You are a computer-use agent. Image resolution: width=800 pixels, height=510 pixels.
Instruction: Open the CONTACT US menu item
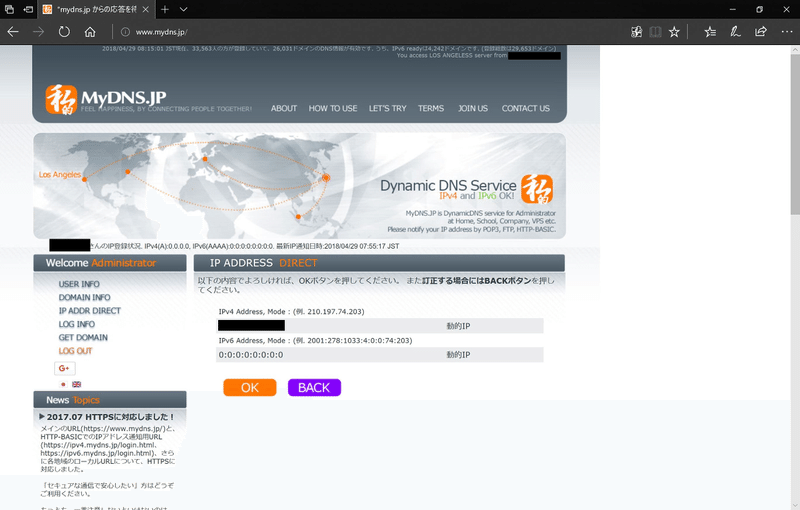526,108
